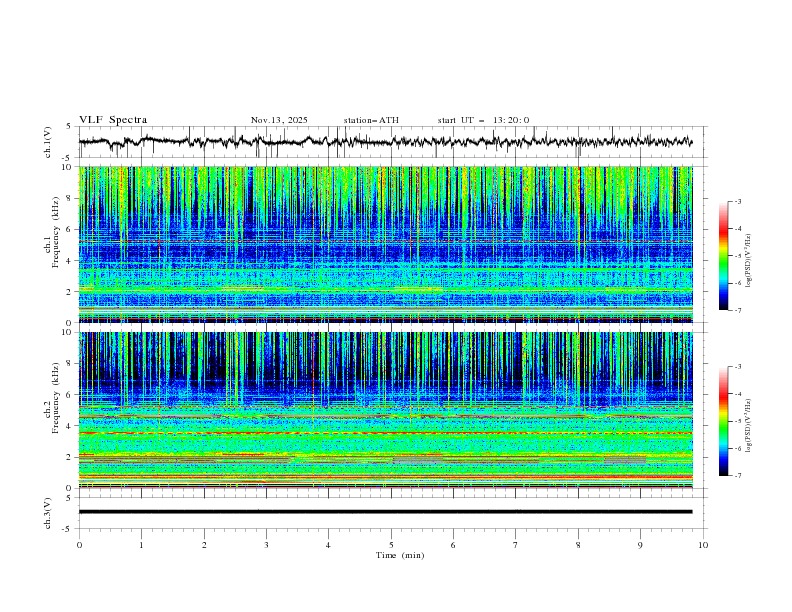Click the ch.2 'Frequency (kHz)' axis label
This screenshot has width=792, height=612.
(x=55, y=398)
